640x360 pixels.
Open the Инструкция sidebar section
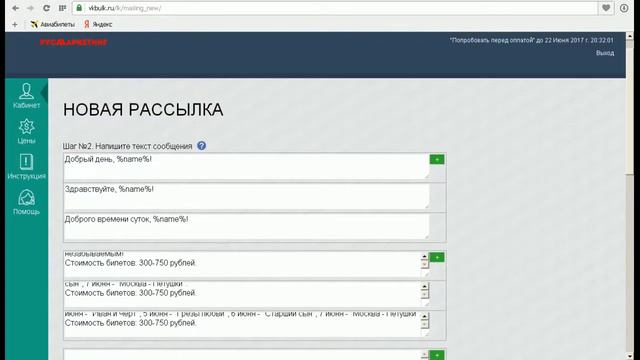click(x=26, y=167)
